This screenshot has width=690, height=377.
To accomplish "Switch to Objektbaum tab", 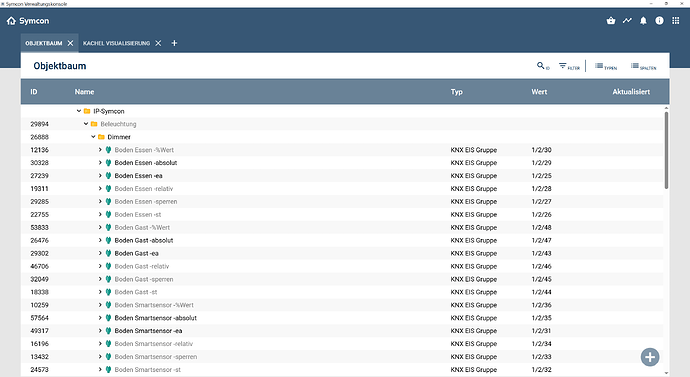I will click(44, 43).
